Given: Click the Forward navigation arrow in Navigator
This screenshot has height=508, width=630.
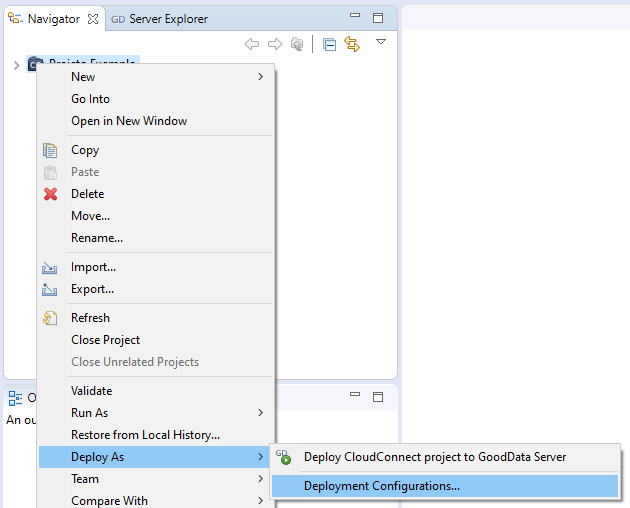Looking at the screenshot, I should (x=275, y=44).
